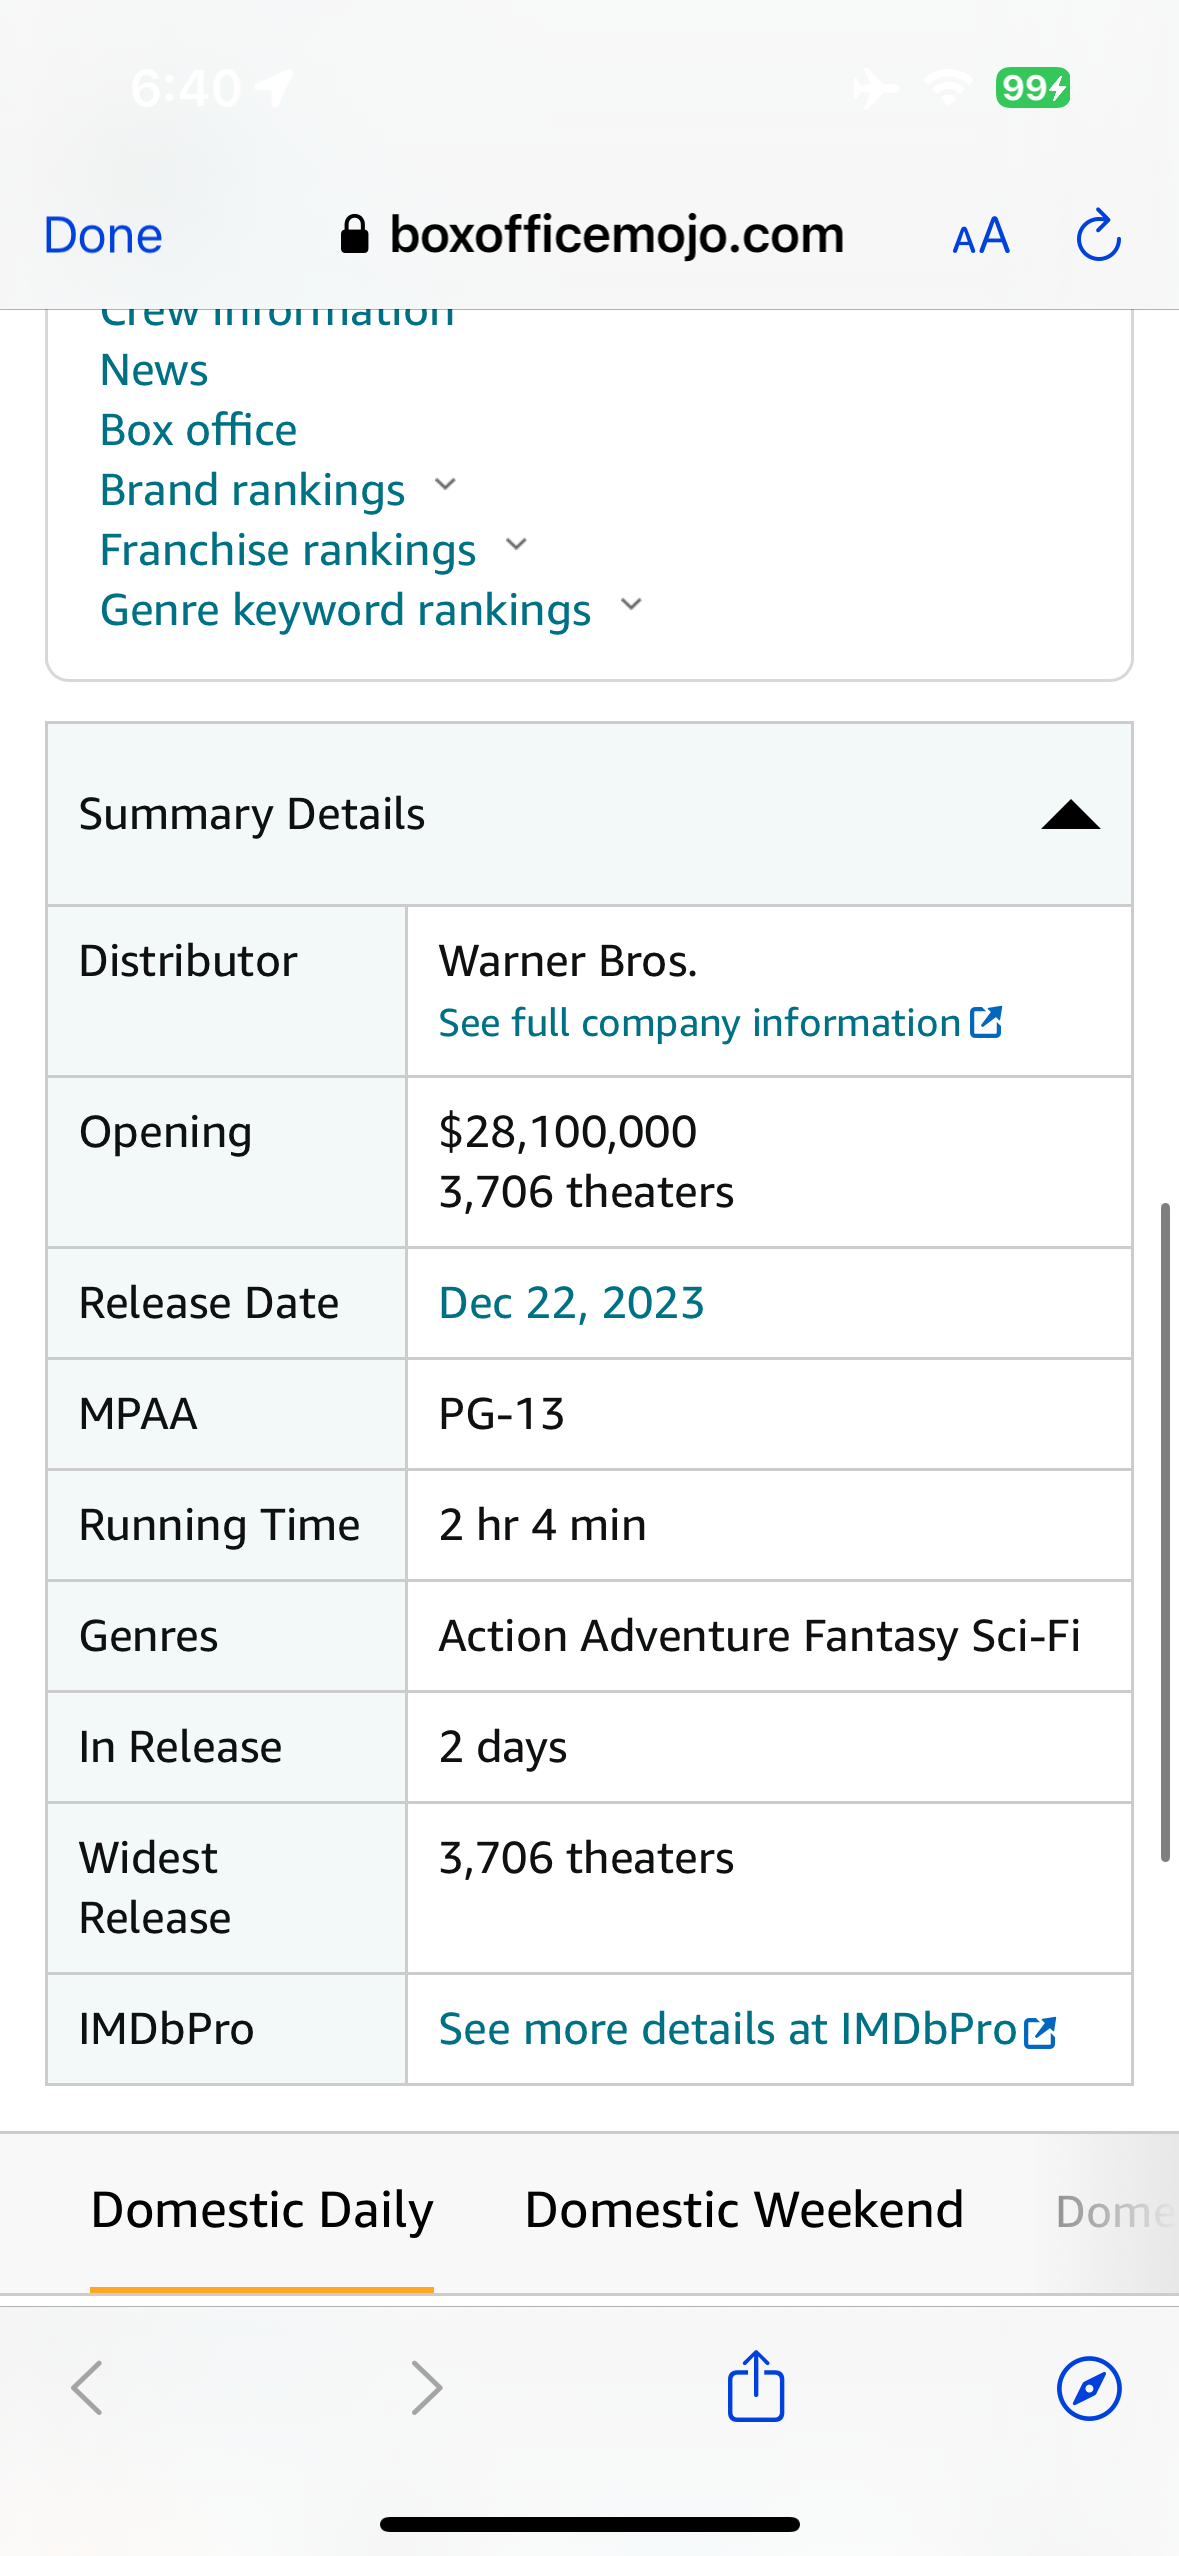Viewport: 1179px width, 2556px height.
Task: Tap the boxofficemojo.com address field
Action: point(592,236)
